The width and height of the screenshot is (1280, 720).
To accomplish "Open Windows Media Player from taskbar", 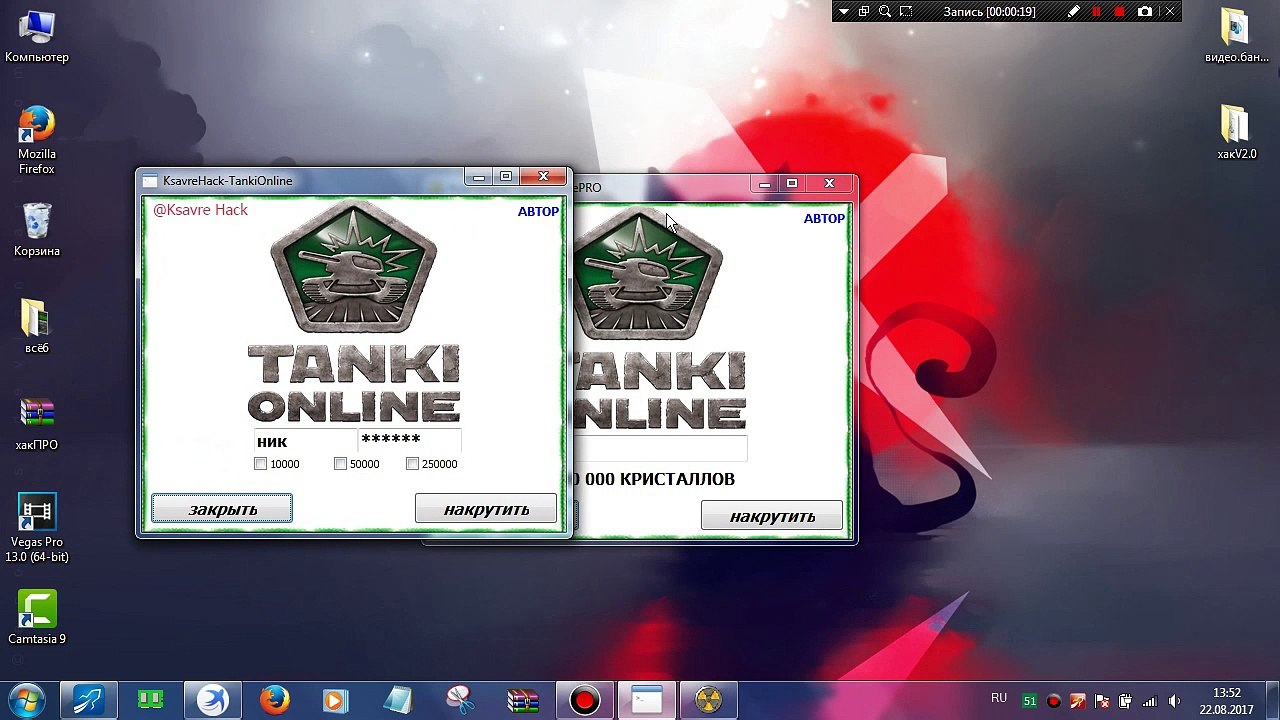I will click(x=335, y=701).
